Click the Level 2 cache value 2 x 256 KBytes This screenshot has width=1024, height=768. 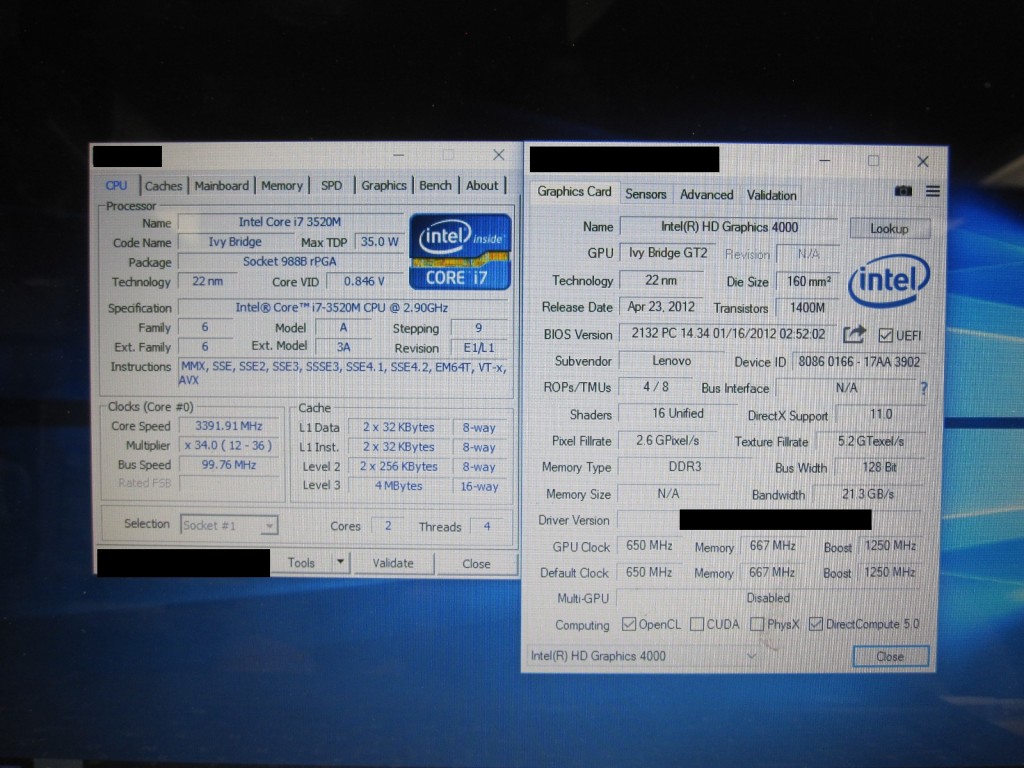398,466
